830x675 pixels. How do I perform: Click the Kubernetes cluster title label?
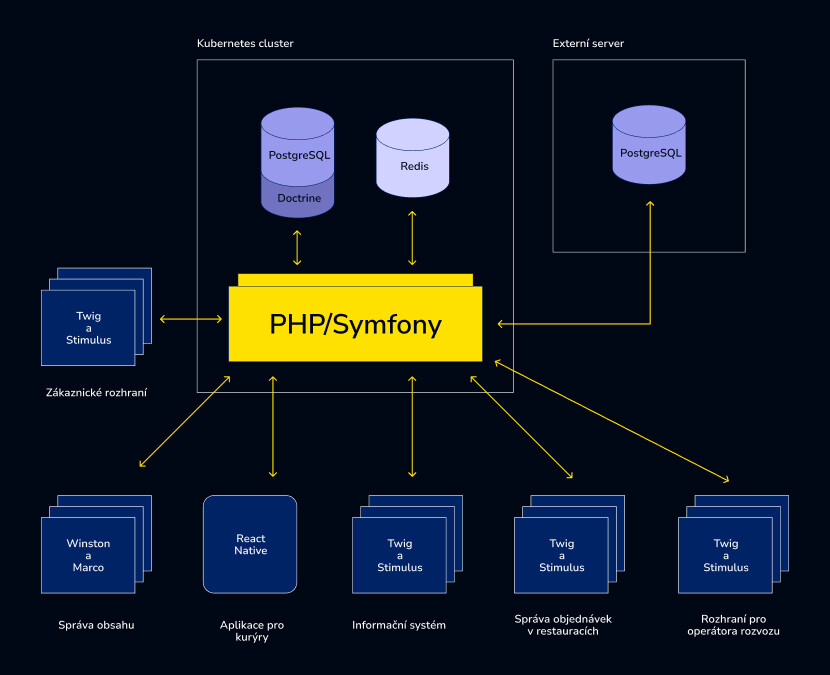(x=245, y=44)
